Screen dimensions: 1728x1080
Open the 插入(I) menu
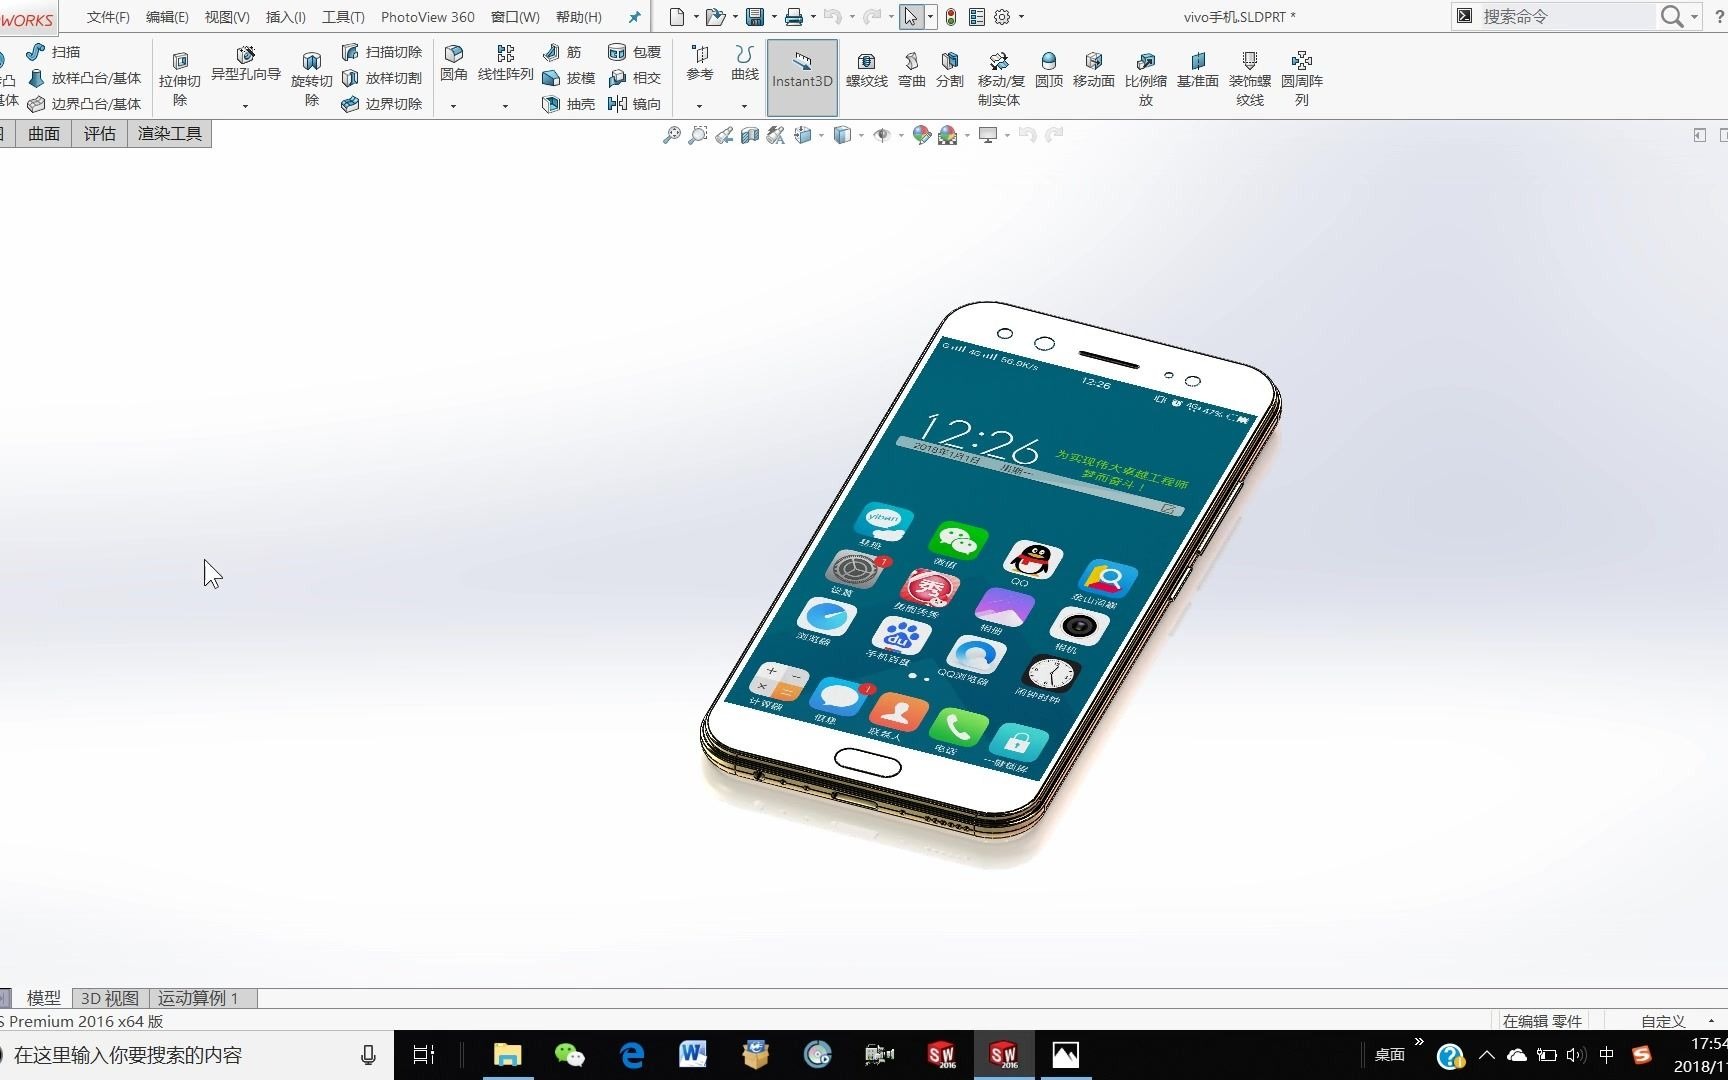(x=285, y=16)
